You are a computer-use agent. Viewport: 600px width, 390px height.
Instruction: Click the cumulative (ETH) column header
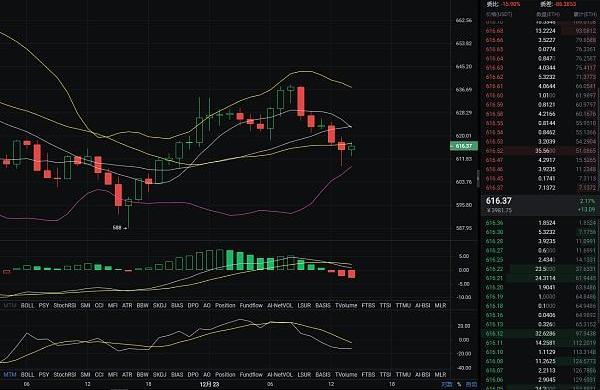click(x=585, y=14)
